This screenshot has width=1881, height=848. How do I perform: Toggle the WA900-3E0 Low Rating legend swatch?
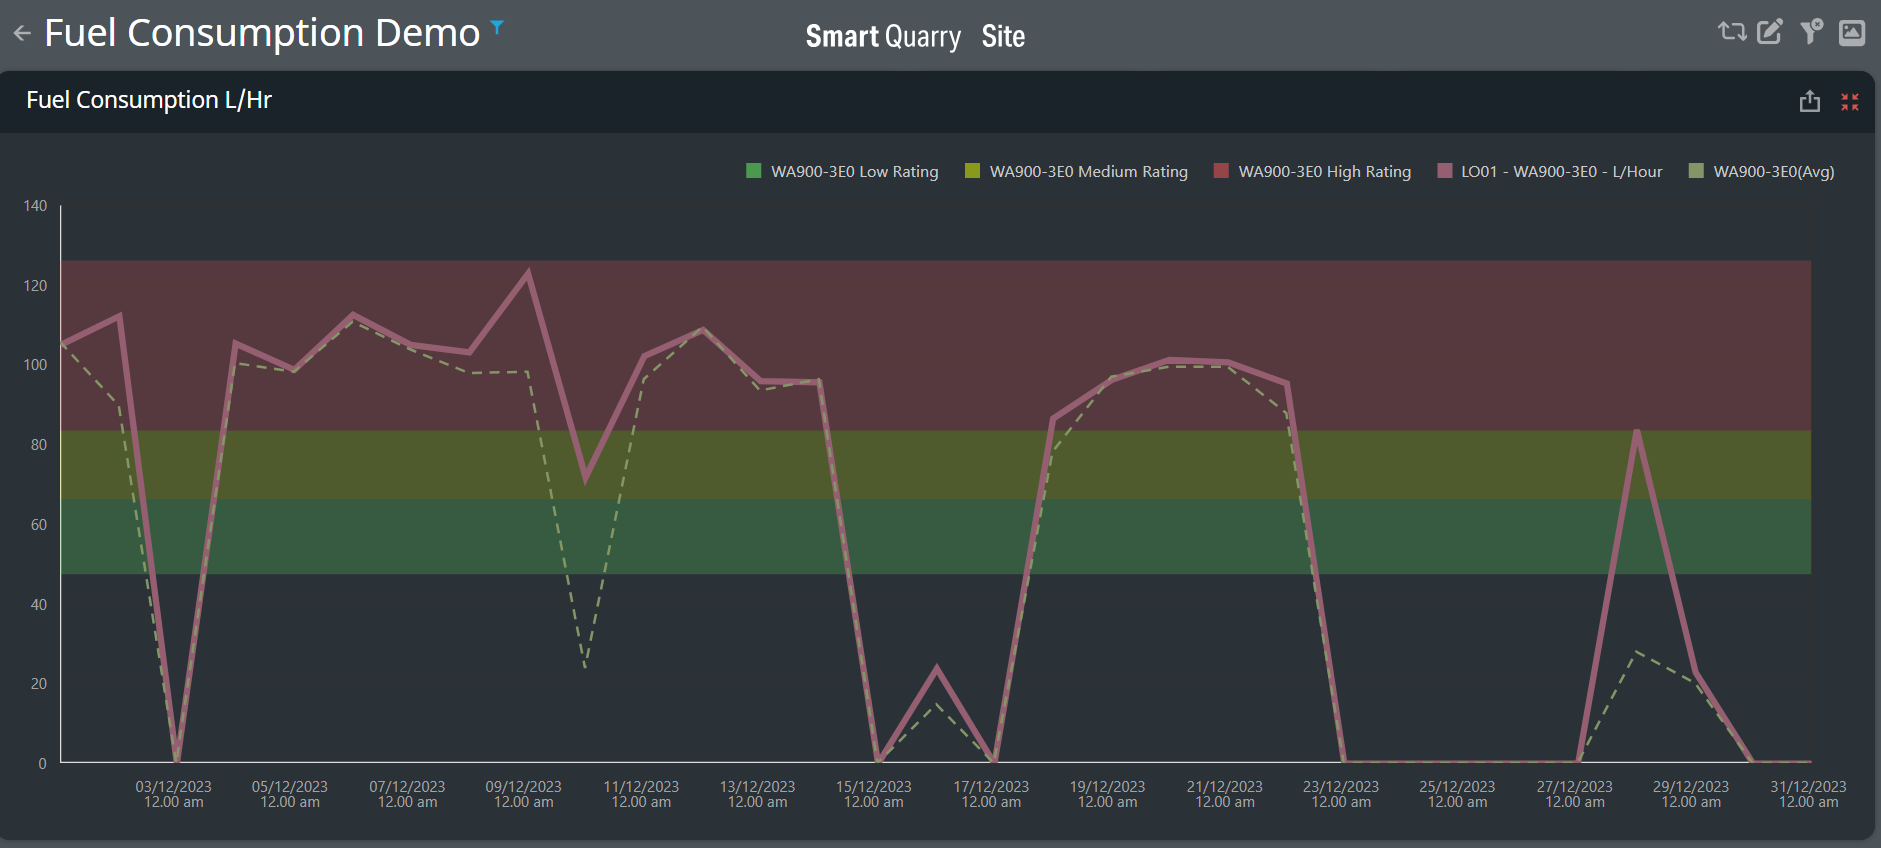754,171
